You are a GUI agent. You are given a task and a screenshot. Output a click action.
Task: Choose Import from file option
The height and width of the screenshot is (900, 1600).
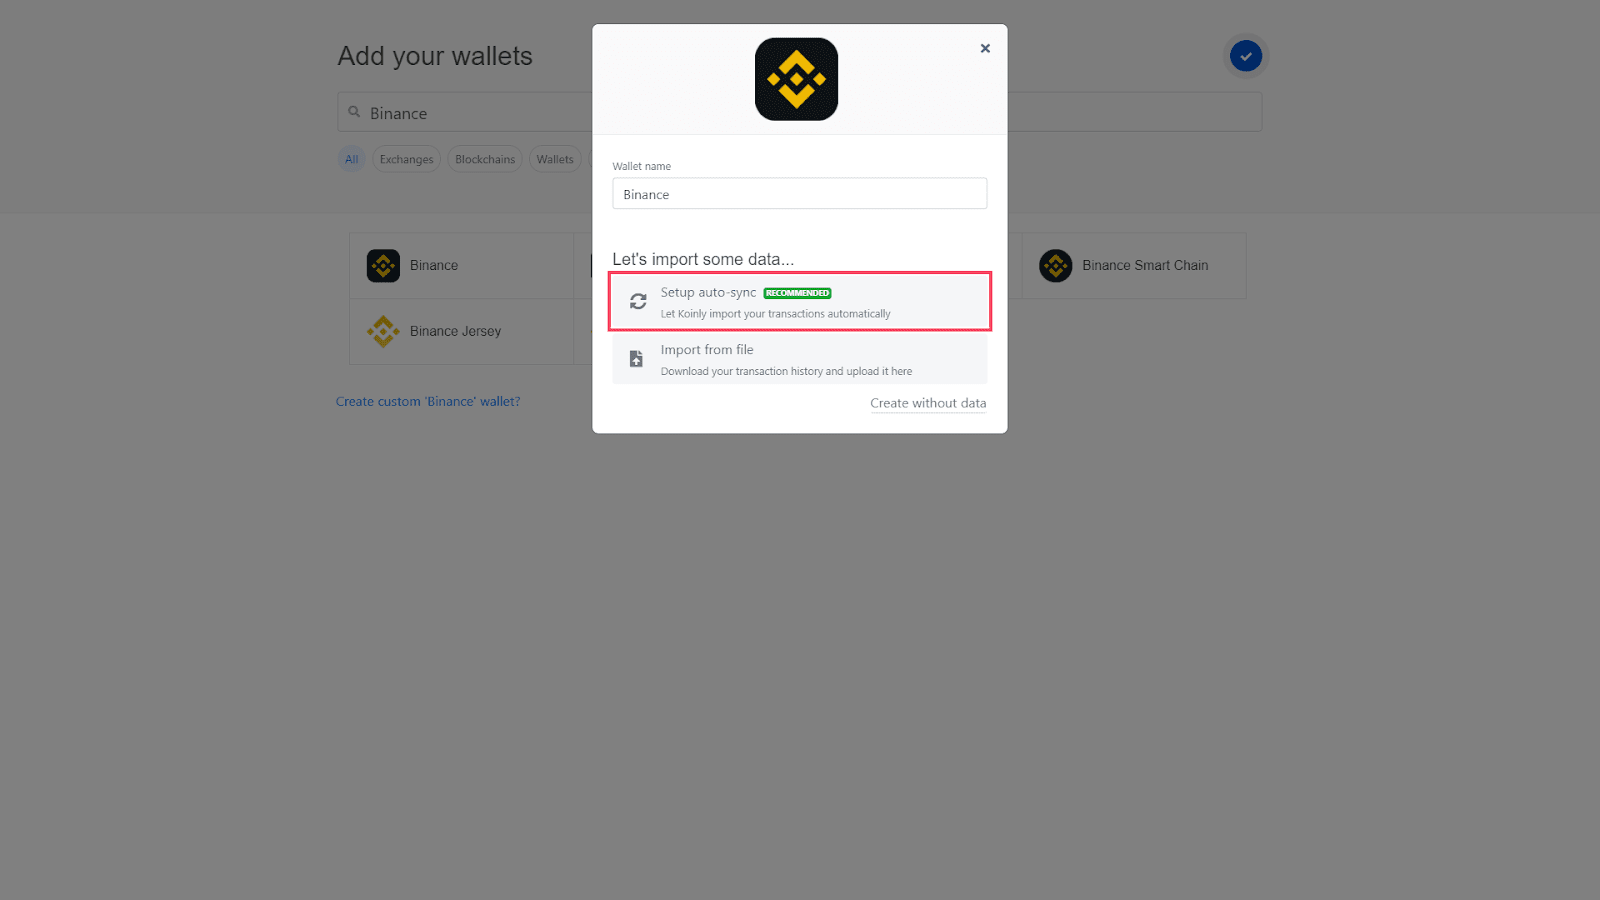(x=800, y=359)
